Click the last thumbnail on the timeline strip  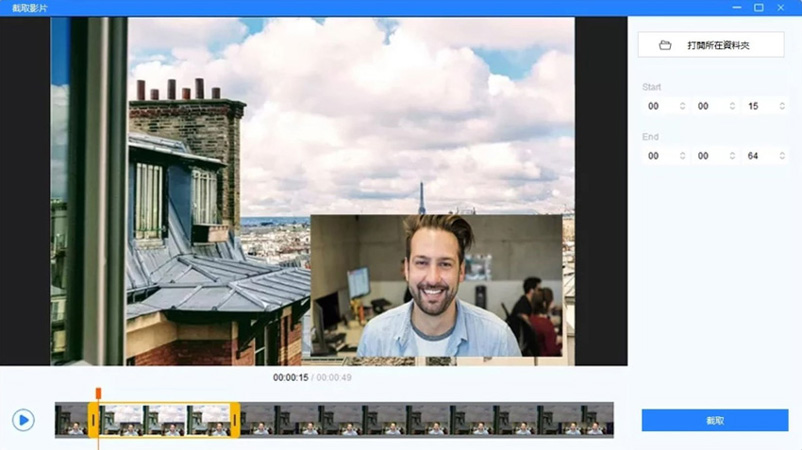coord(597,420)
